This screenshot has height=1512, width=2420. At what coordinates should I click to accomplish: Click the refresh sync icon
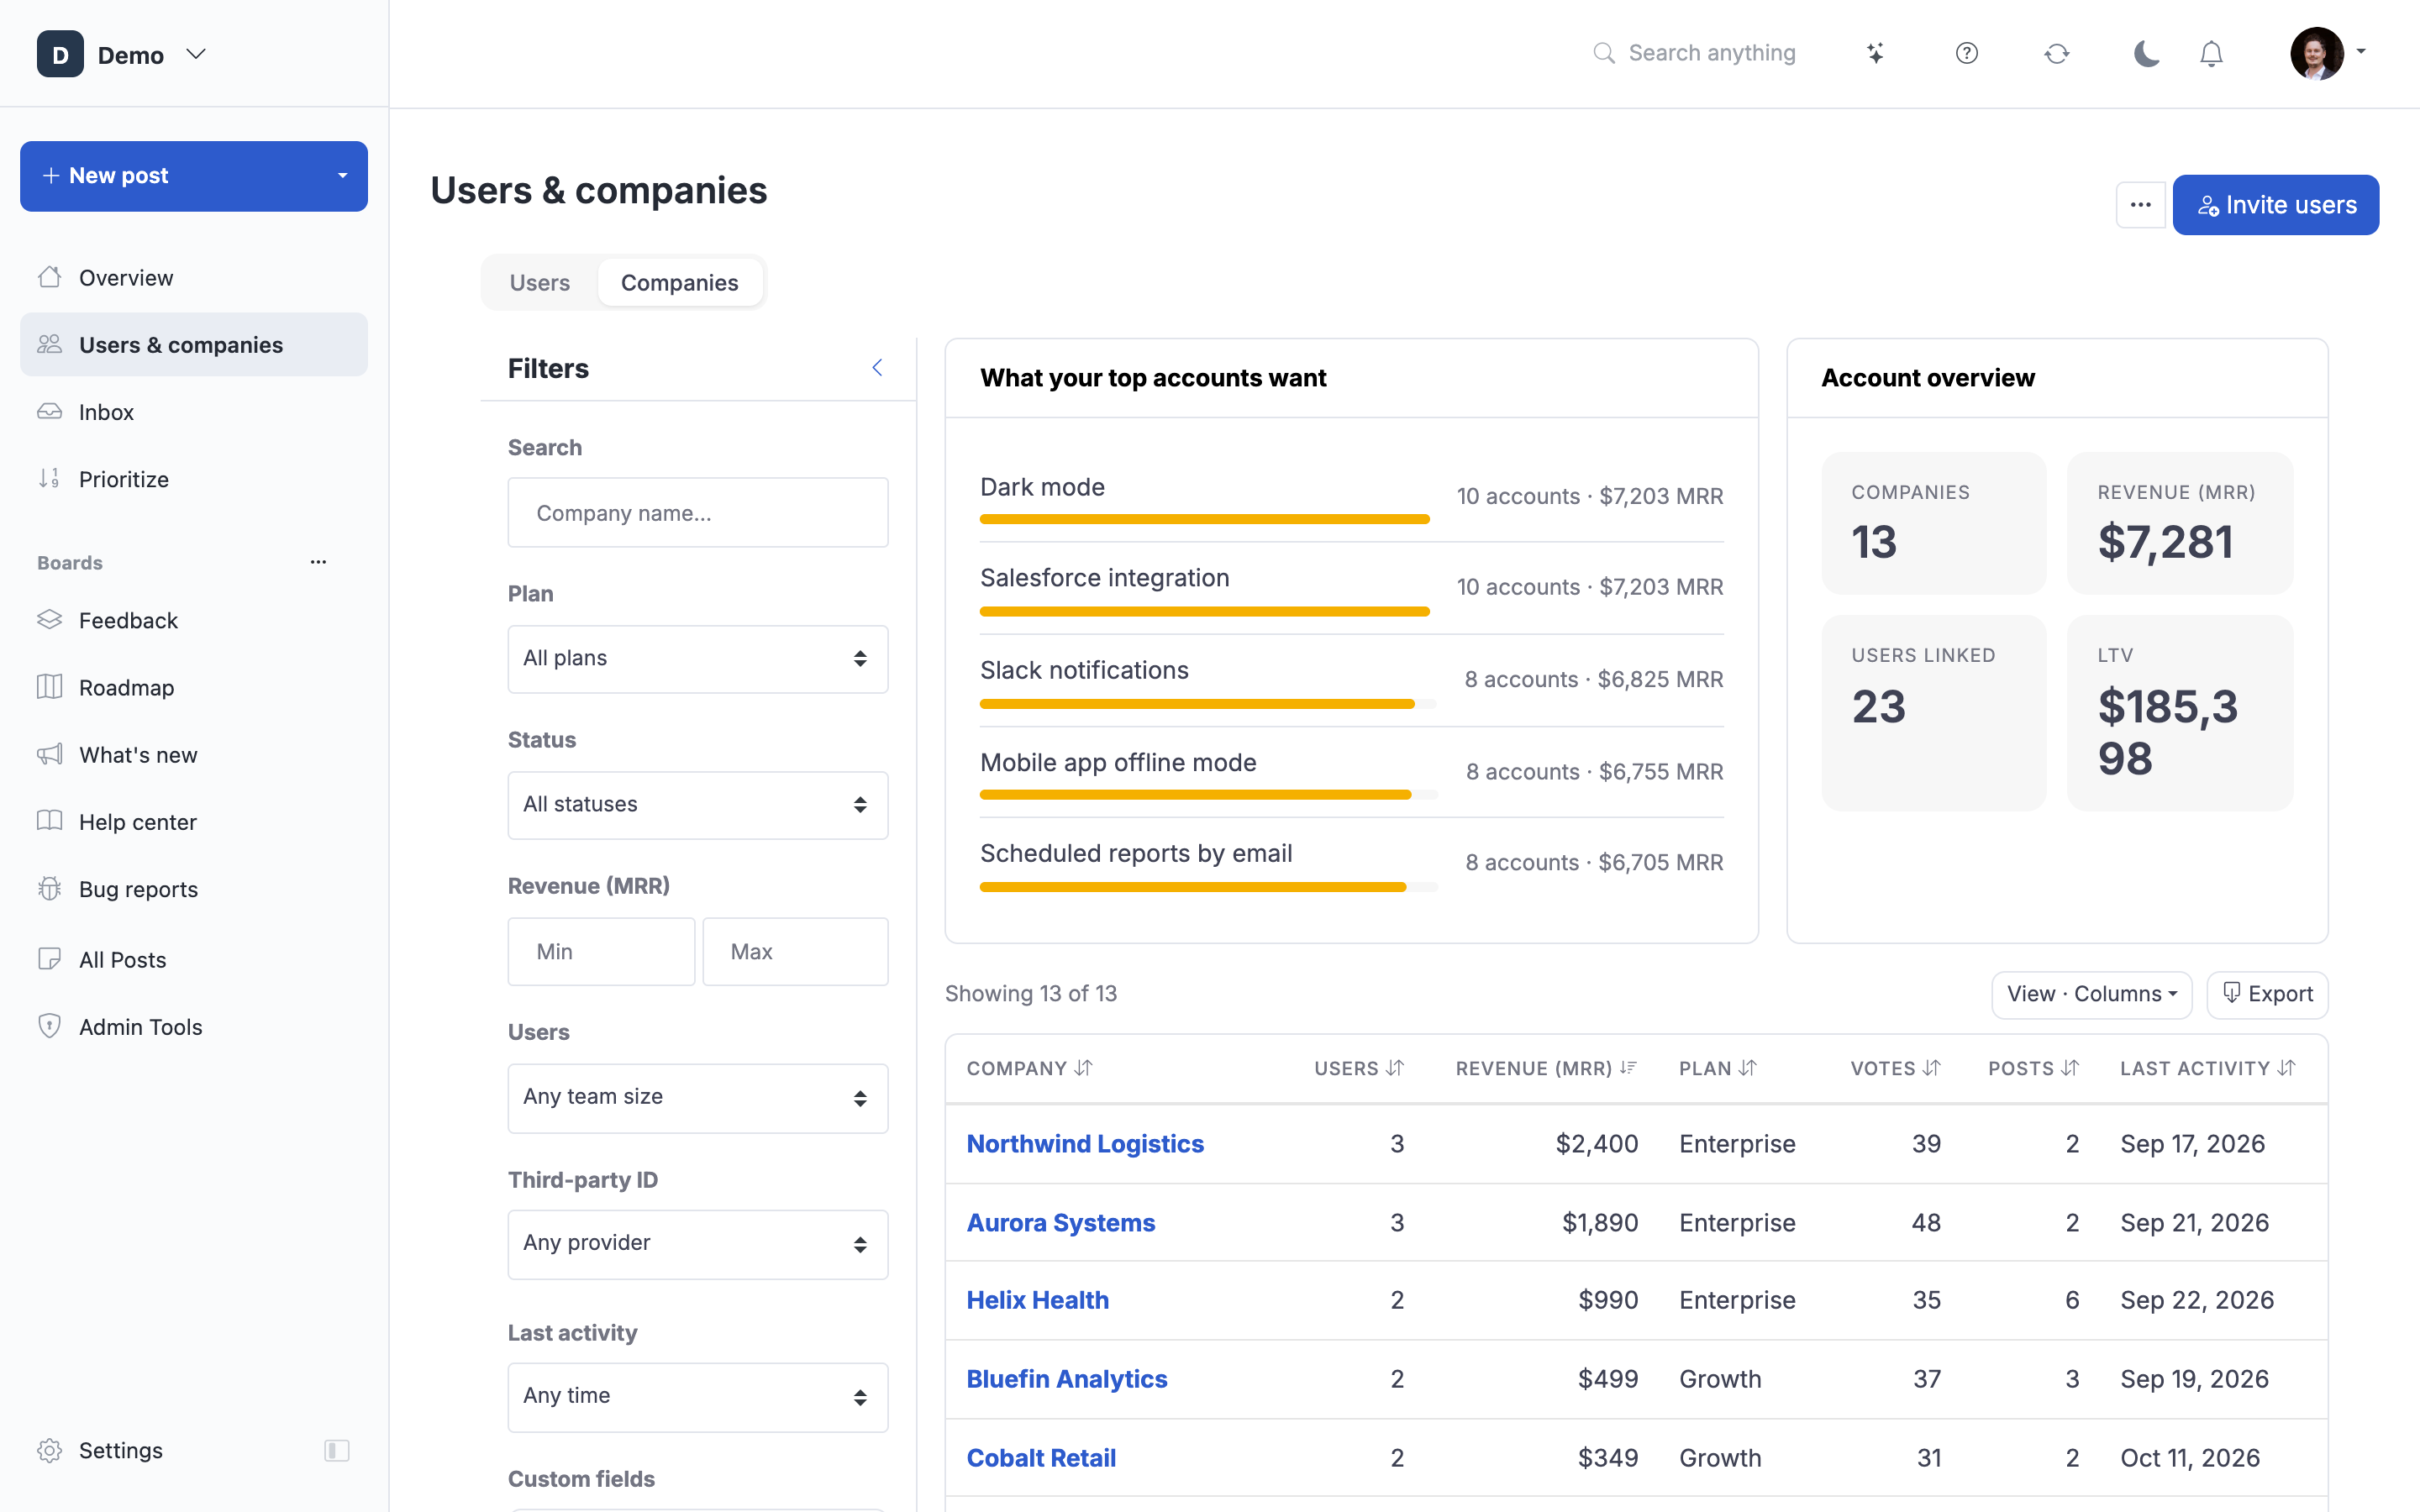2056,54
